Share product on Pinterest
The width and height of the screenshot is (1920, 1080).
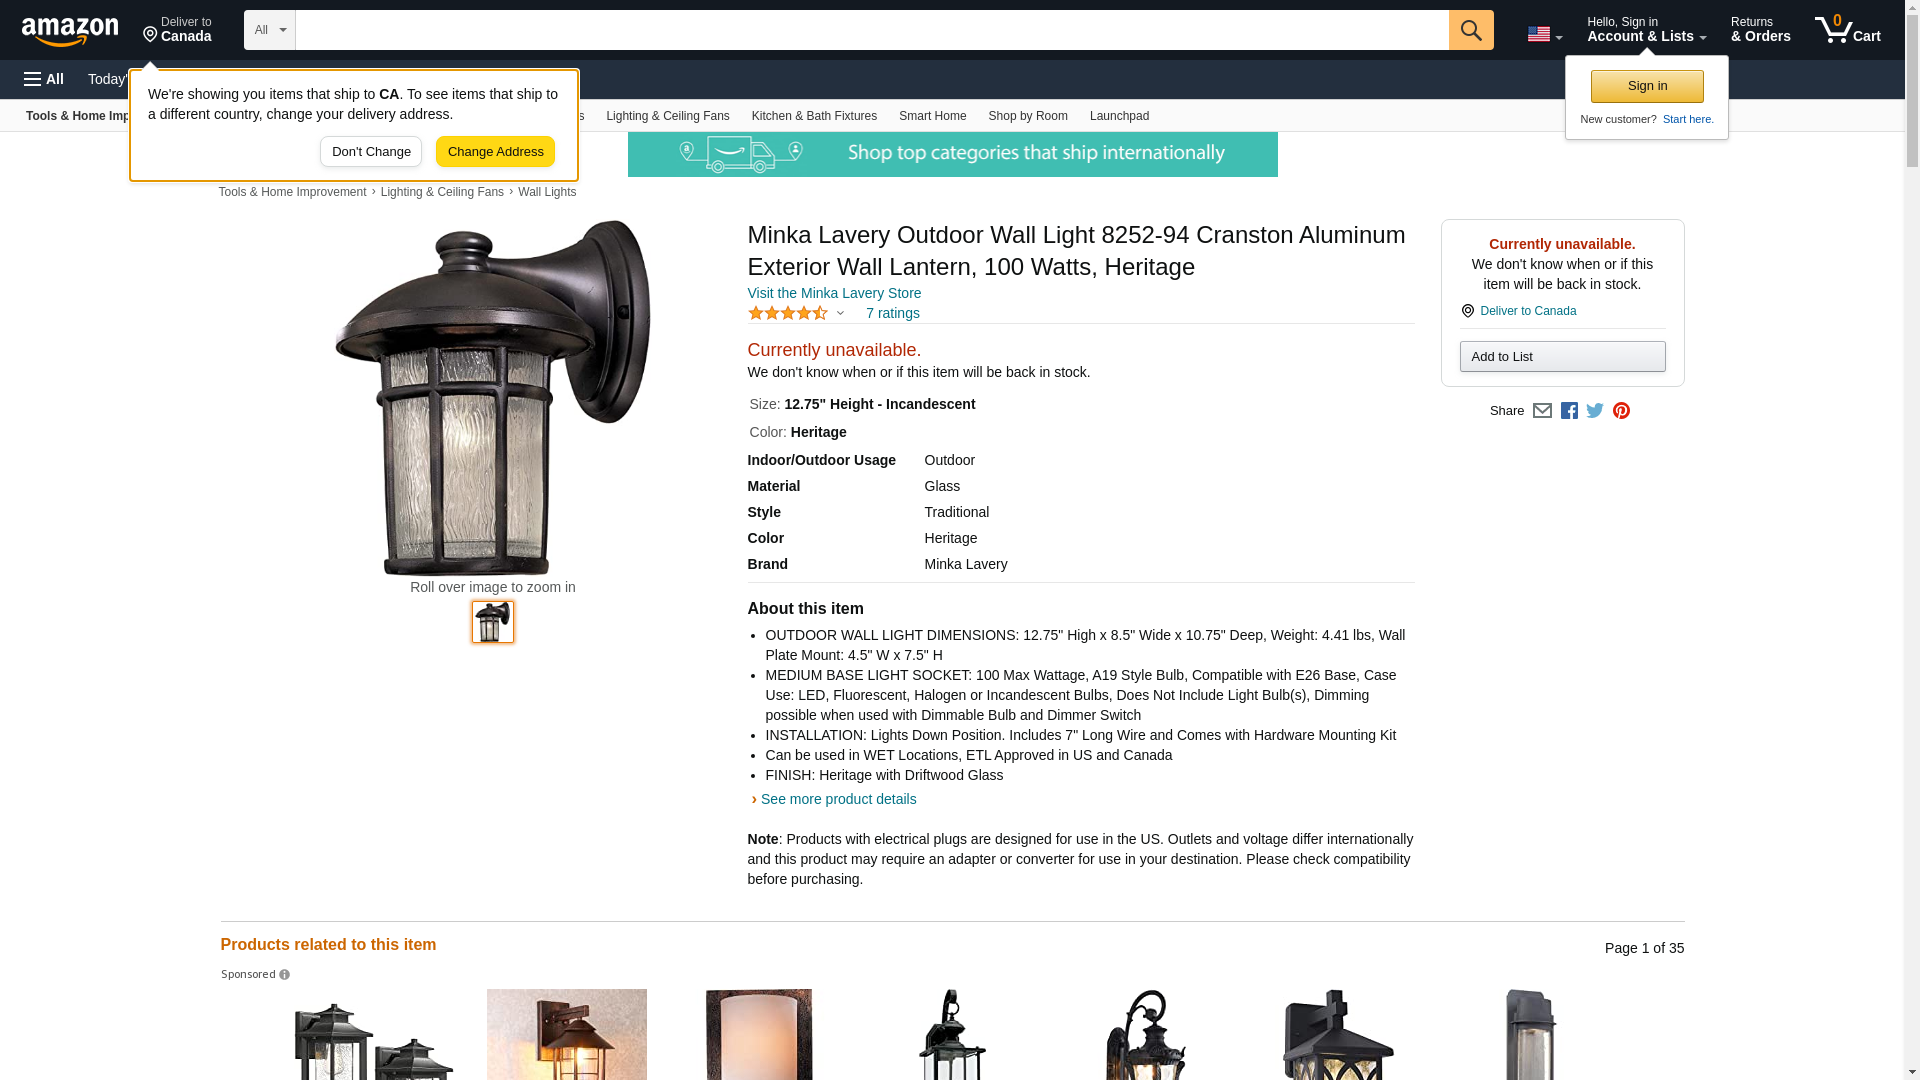click(1621, 411)
